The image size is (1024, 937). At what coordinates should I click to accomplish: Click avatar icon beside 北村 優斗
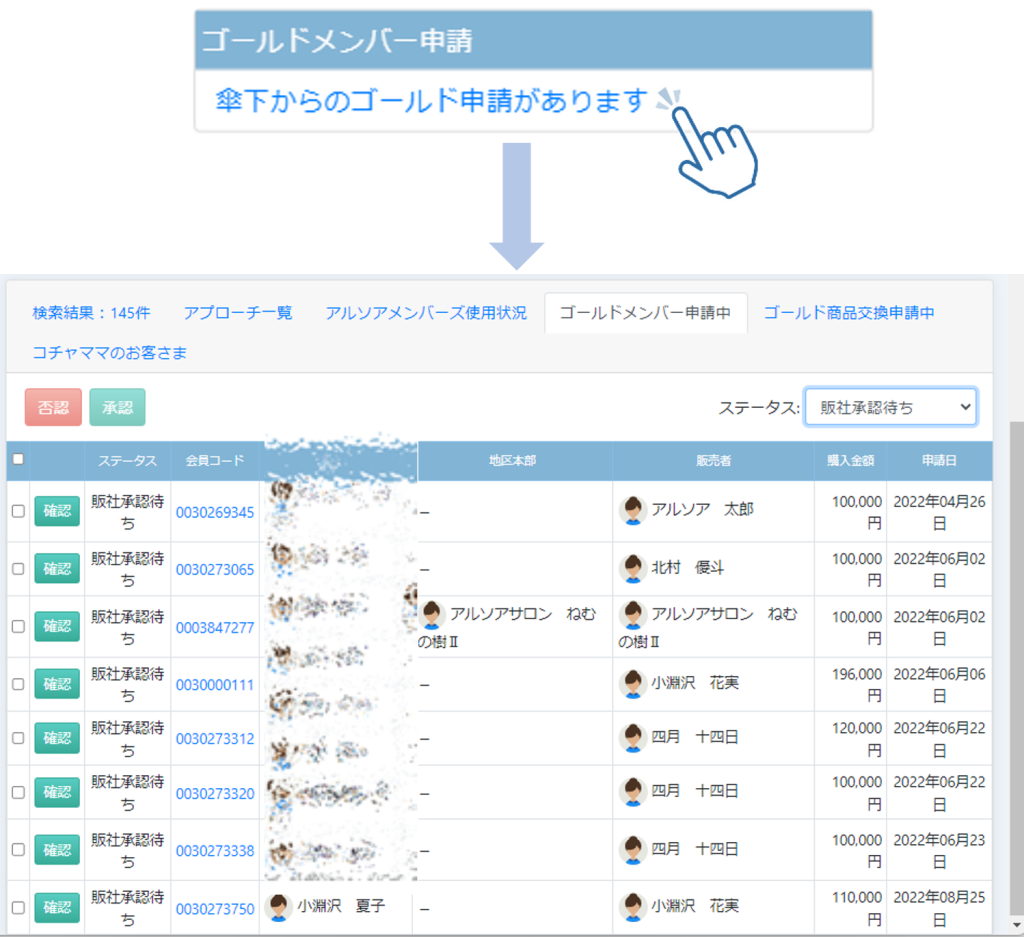click(632, 568)
